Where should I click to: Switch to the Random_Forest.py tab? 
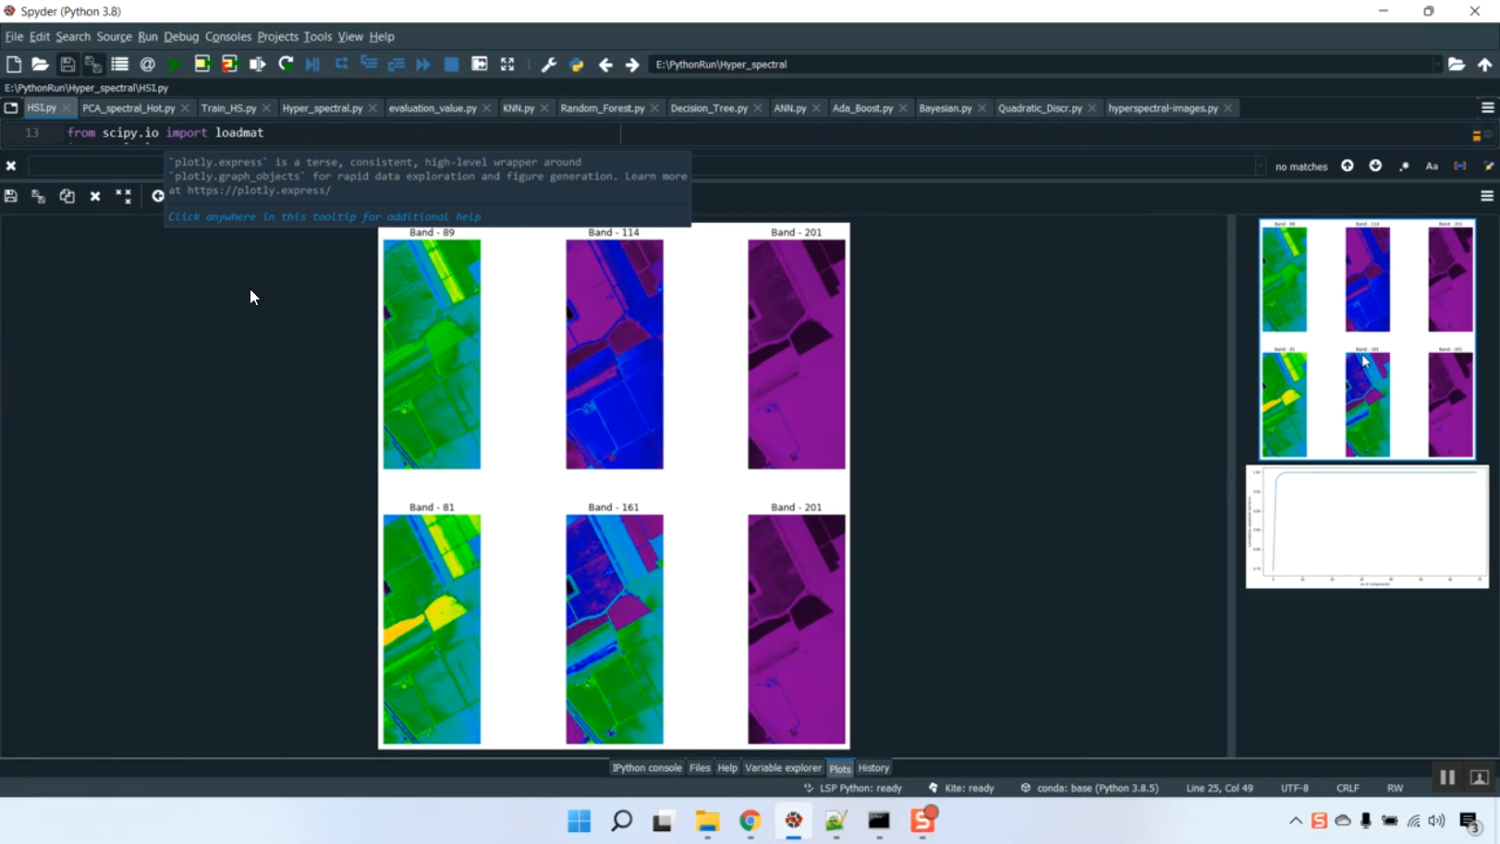pos(602,108)
